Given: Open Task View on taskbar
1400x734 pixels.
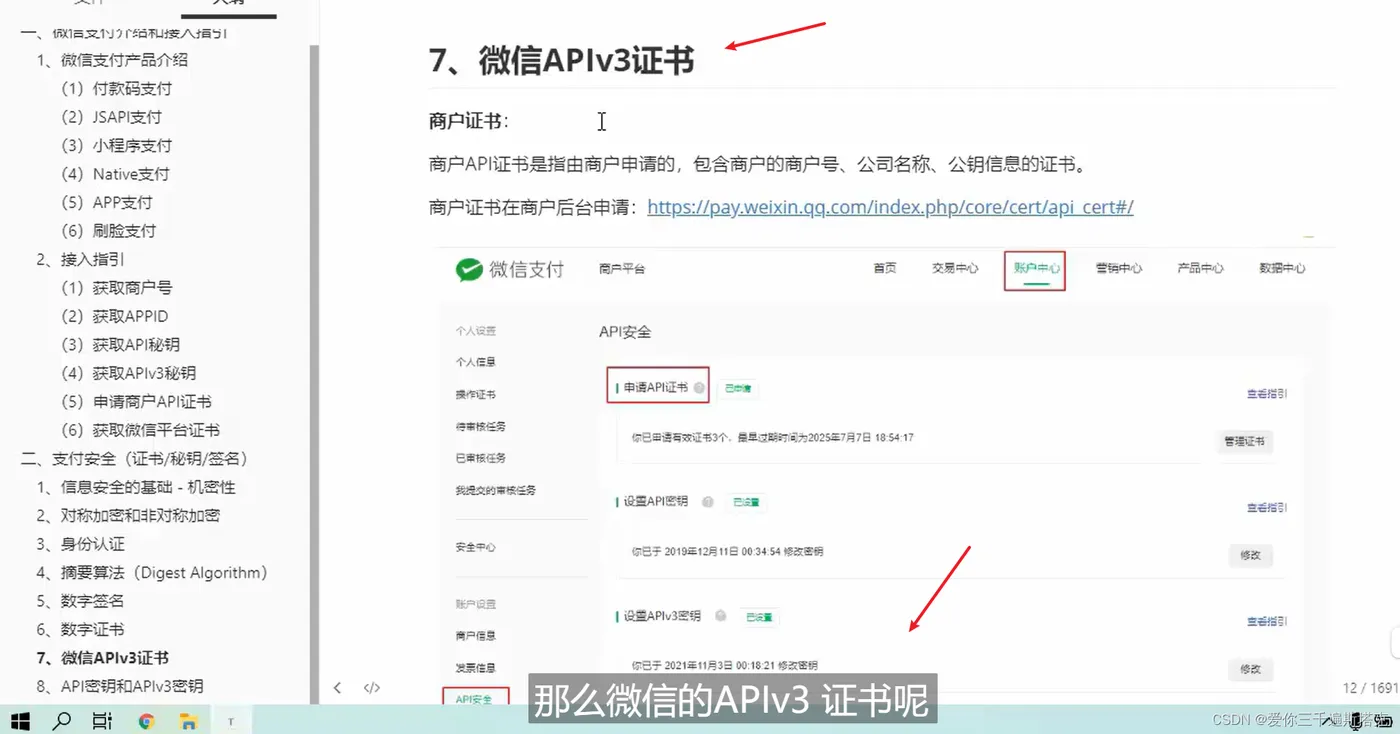Looking at the screenshot, I should point(102,720).
